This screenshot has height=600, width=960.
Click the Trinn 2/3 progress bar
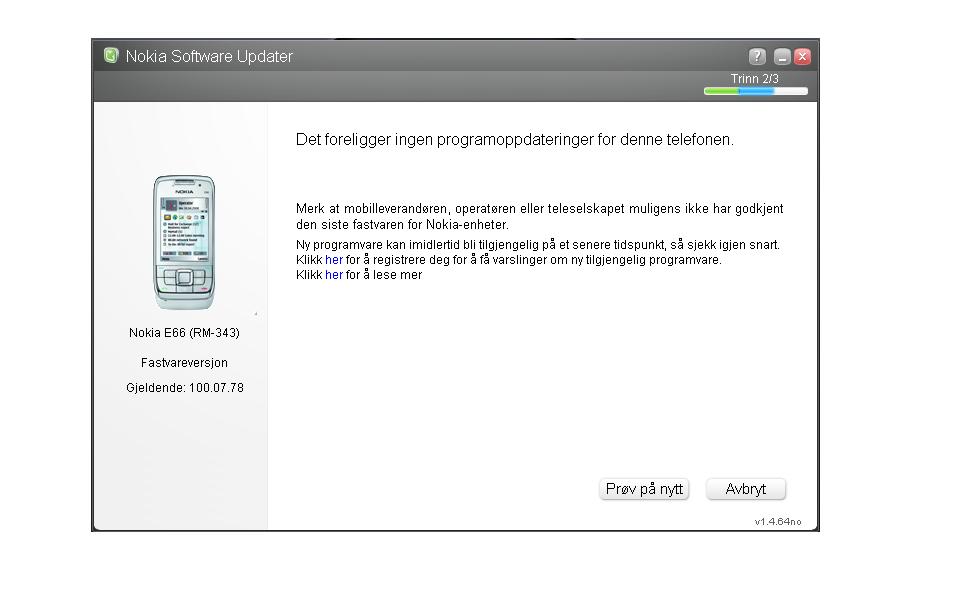pos(756,91)
